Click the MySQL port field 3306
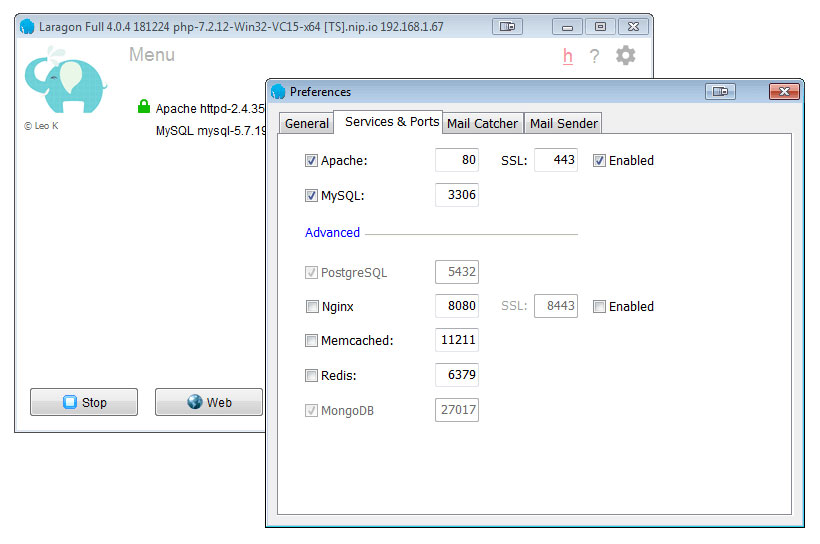 [457, 195]
